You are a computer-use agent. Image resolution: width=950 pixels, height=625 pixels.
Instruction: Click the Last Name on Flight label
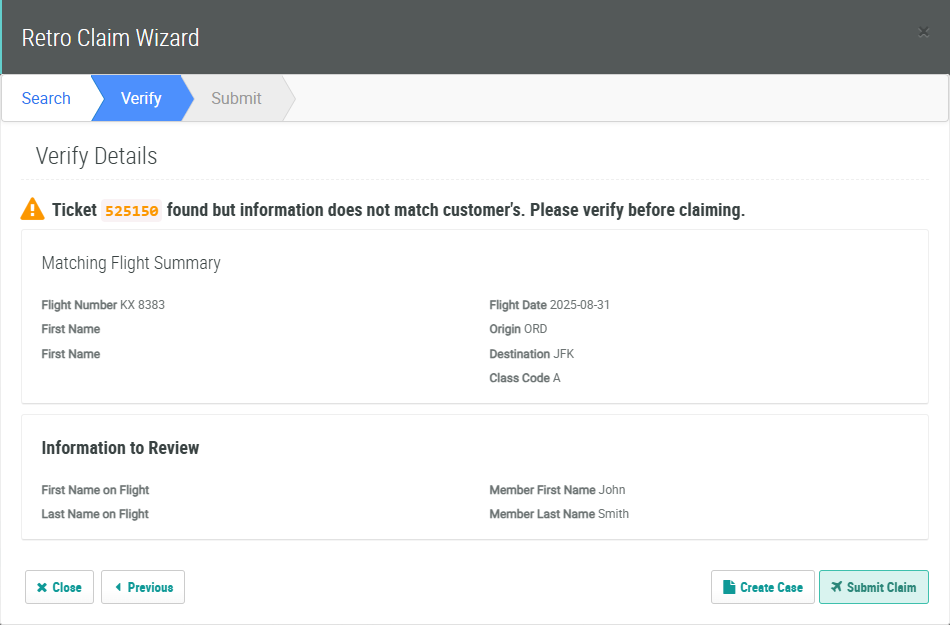point(95,514)
